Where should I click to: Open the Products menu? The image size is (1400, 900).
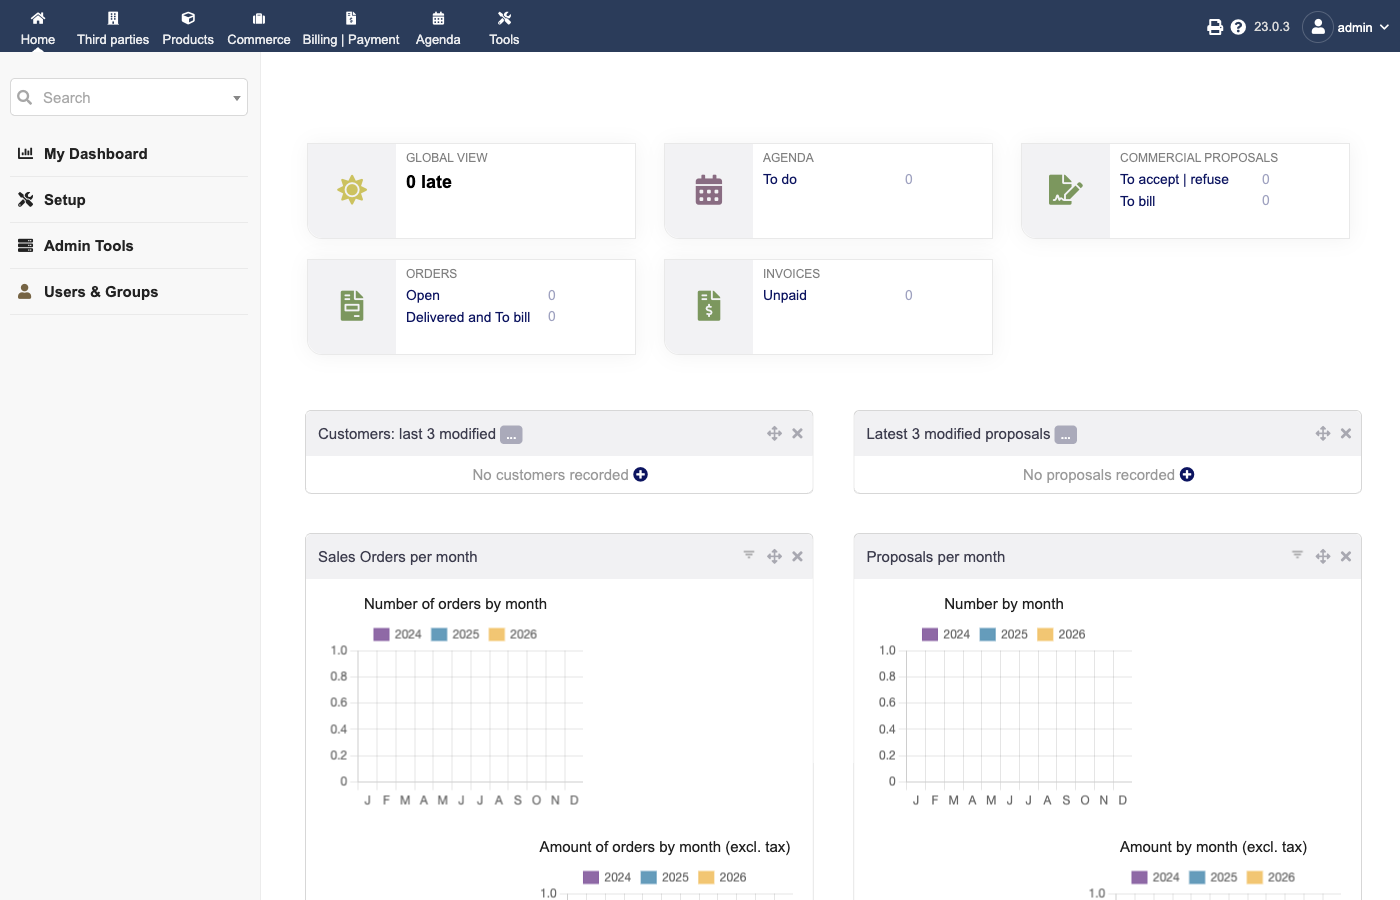[x=188, y=27]
